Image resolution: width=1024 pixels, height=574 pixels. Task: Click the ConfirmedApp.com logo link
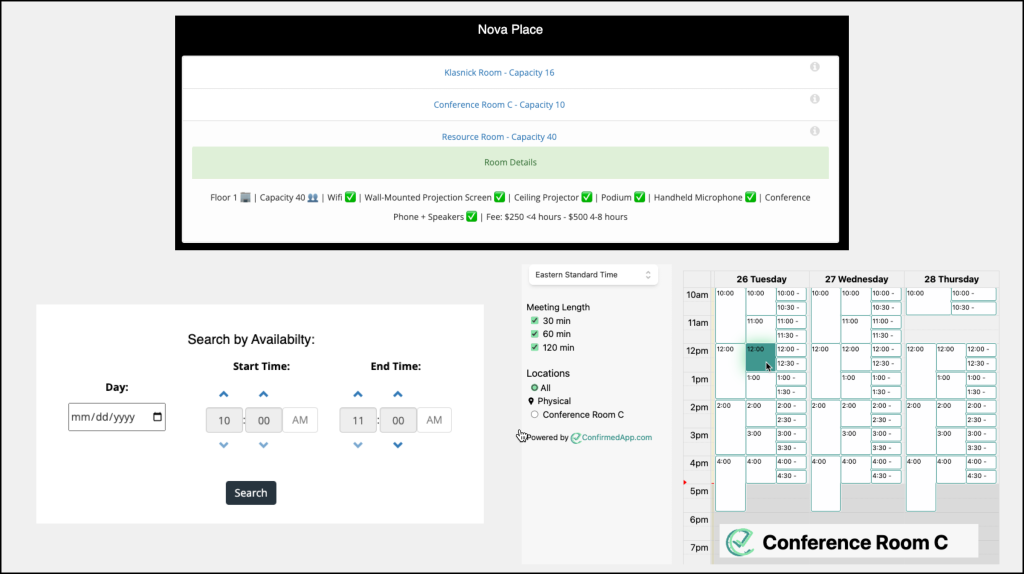click(x=611, y=437)
